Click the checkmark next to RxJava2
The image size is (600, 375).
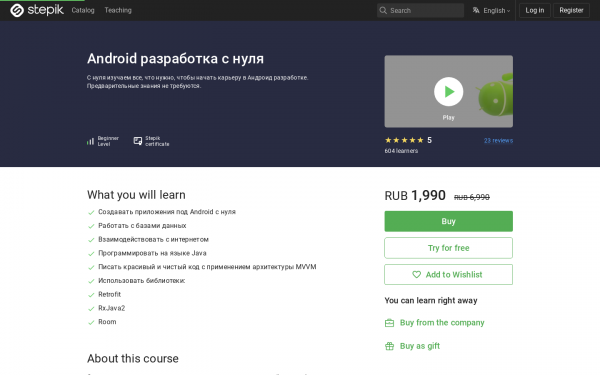(x=91, y=309)
